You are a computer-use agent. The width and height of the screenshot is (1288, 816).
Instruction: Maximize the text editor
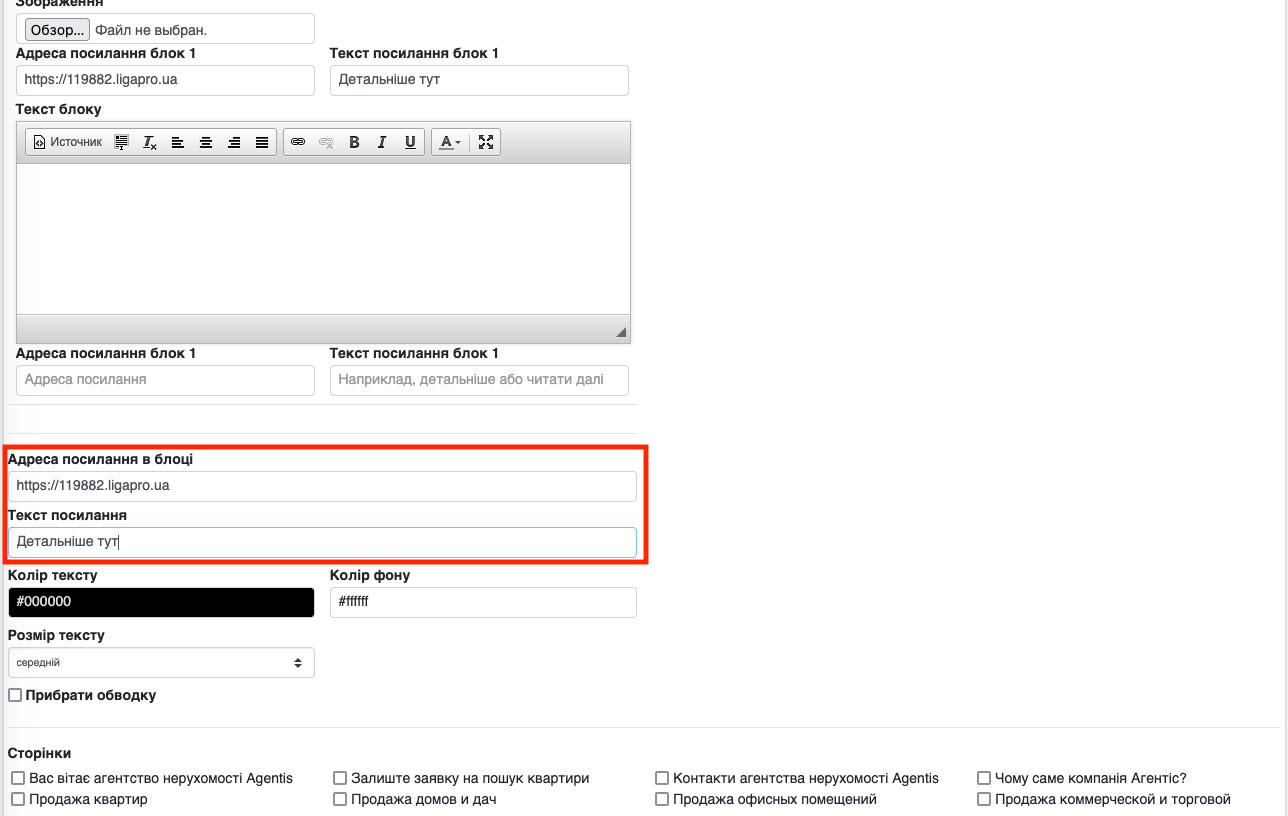(486, 142)
